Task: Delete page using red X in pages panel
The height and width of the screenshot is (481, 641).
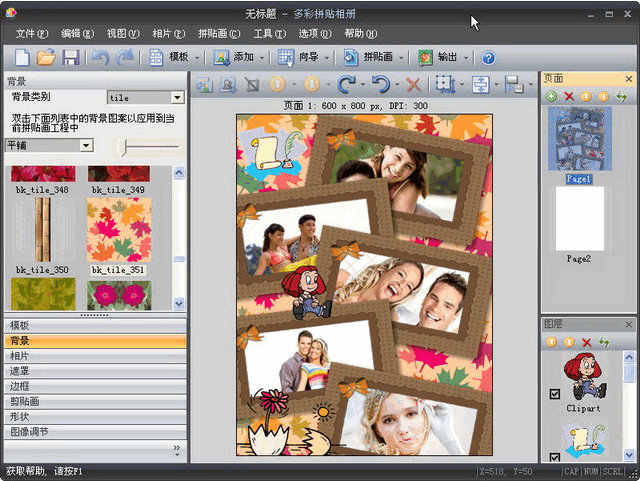Action: pyautogui.click(x=569, y=96)
